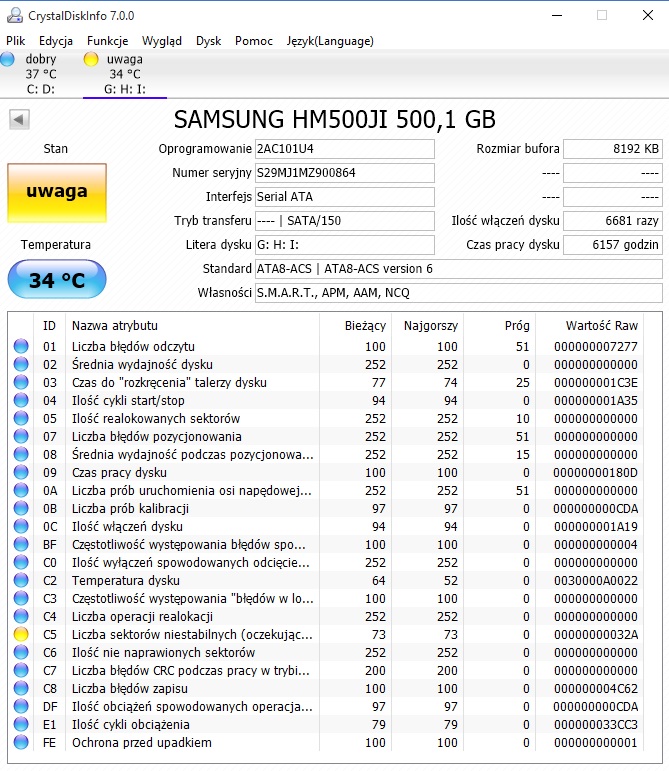Click blue status dot for attribute 02
Viewport: 669px width, 771px height.
tap(21, 364)
